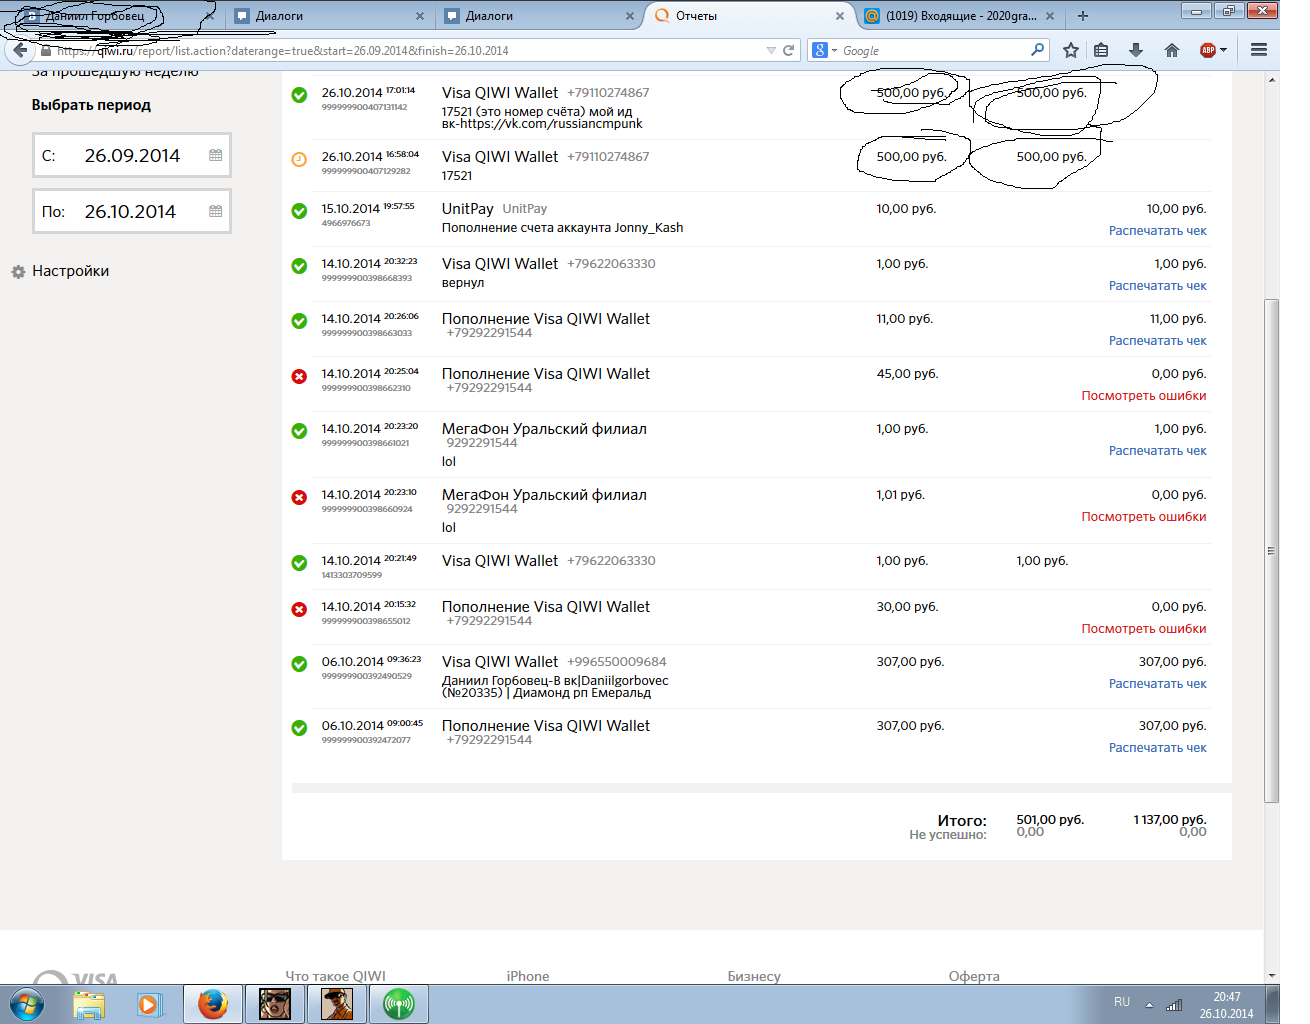Click the Настройки gear icon
The height and width of the screenshot is (1024, 1310).
tap(18, 272)
